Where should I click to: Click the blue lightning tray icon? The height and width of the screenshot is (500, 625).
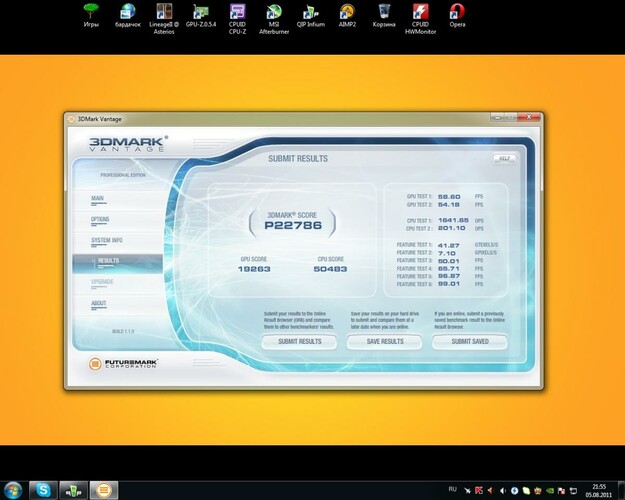tap(515, 490)
